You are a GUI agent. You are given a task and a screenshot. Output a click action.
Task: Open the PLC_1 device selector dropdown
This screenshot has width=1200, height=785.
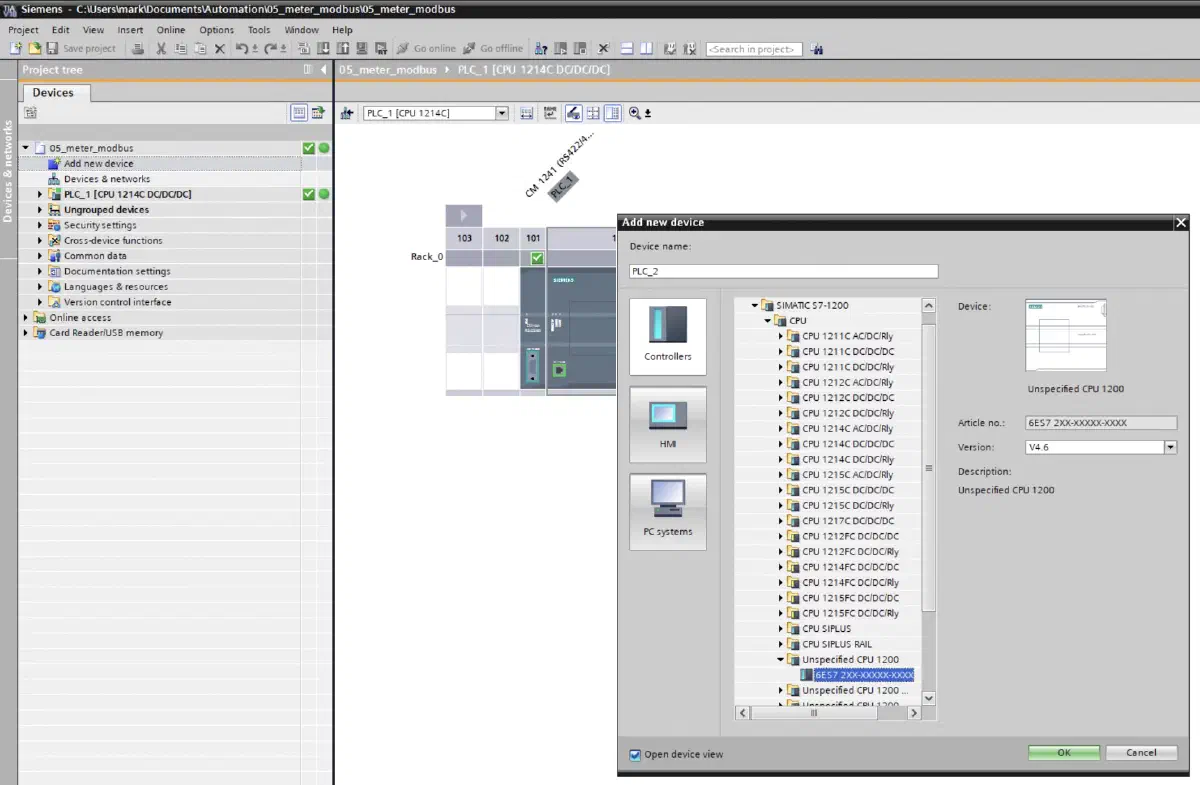pyautogui.click(x=502, y=113)
